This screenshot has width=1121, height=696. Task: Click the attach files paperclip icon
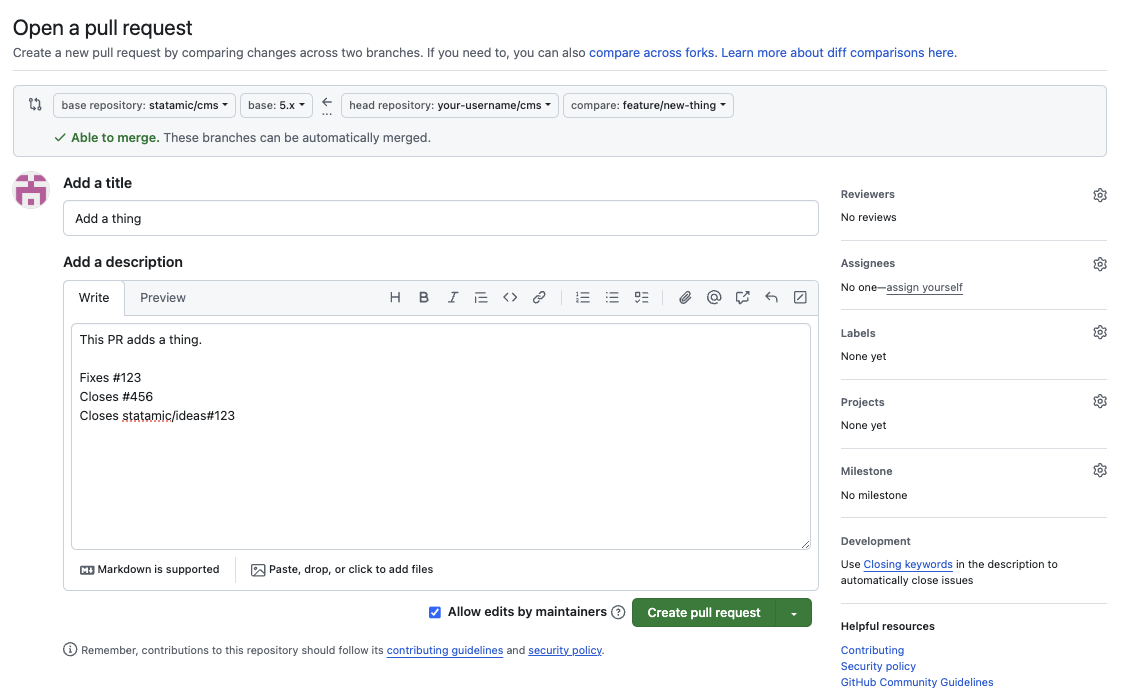point(685,297)
